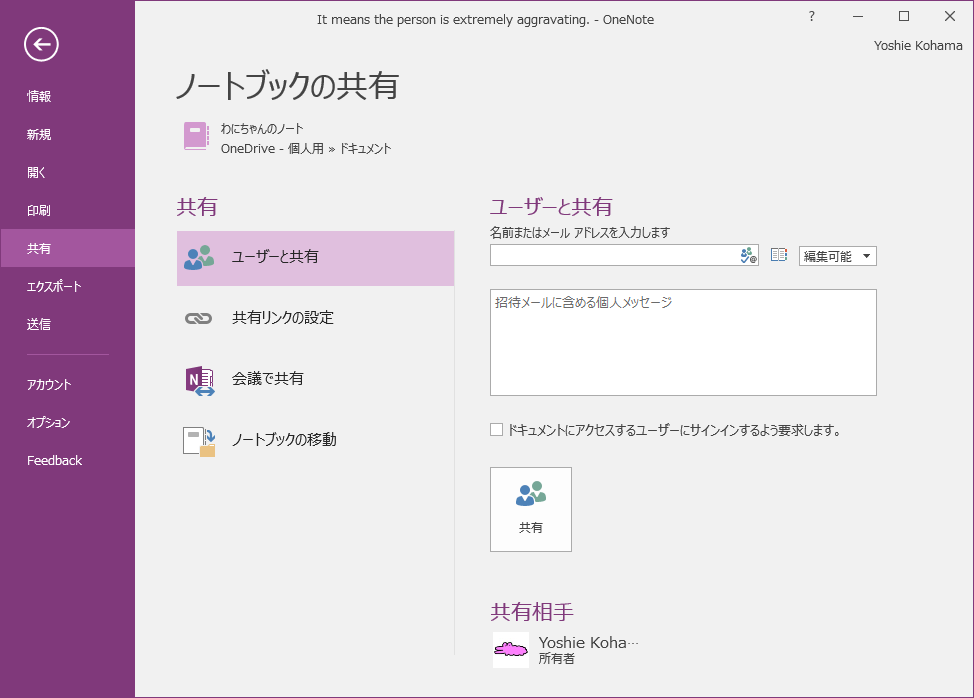Close the OneNote window
Viewport: 974px width, 698px height.
tap(950, 17)
